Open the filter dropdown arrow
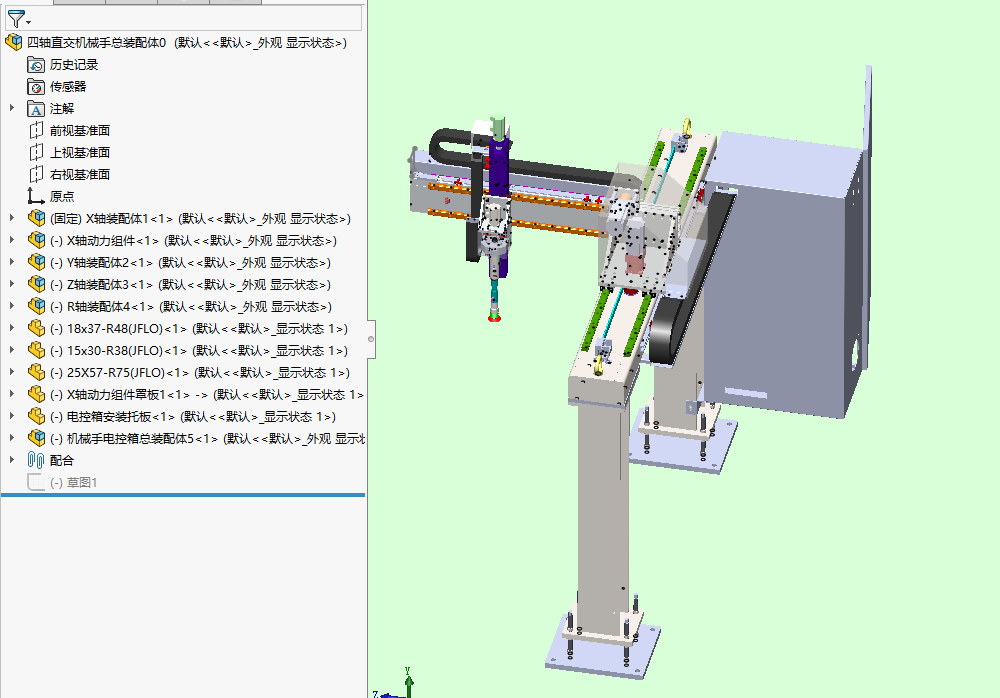Image resolution: width=1000 pixels, height=698 pixels. pyautogui.click(x=29, y=23)
